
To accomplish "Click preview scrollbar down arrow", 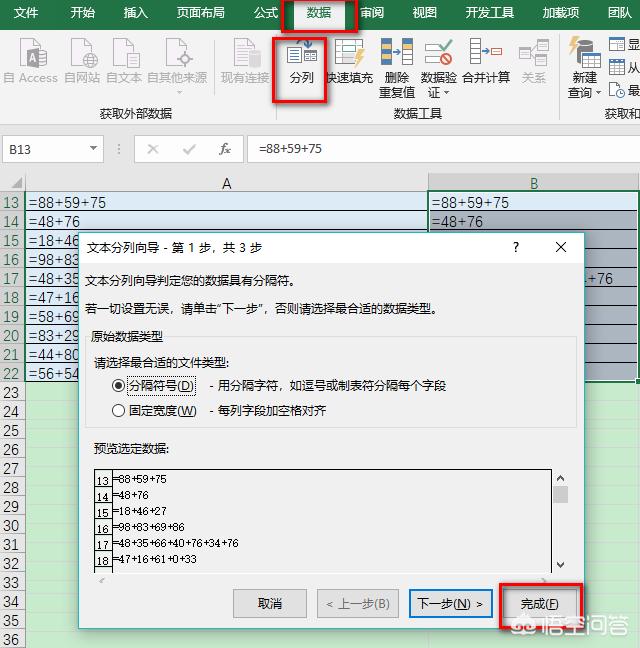I will pos(560,565).
